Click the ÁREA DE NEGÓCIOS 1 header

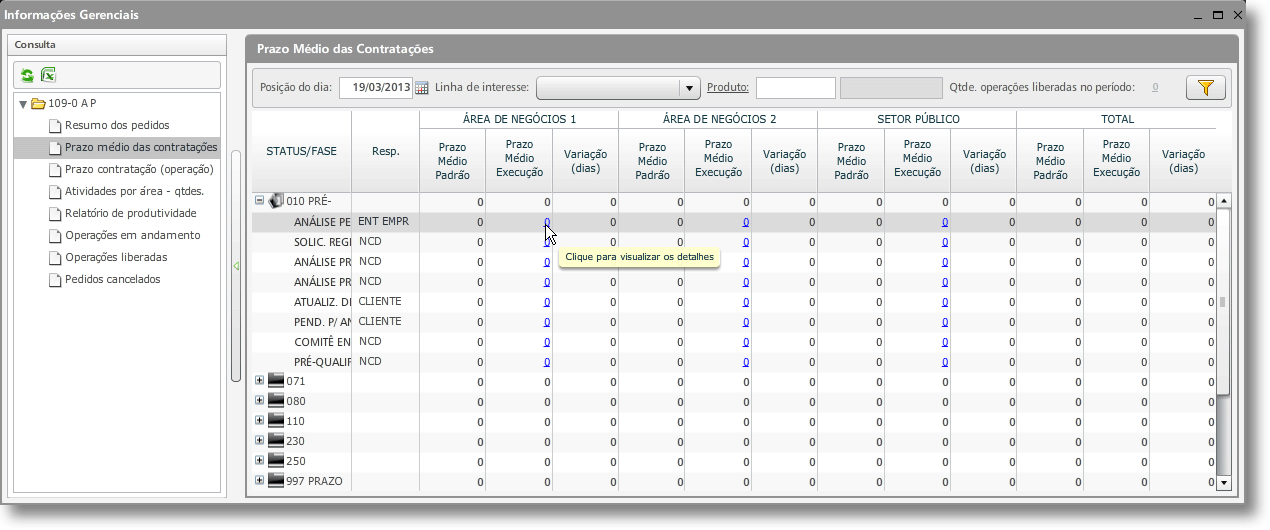point(519,119)
